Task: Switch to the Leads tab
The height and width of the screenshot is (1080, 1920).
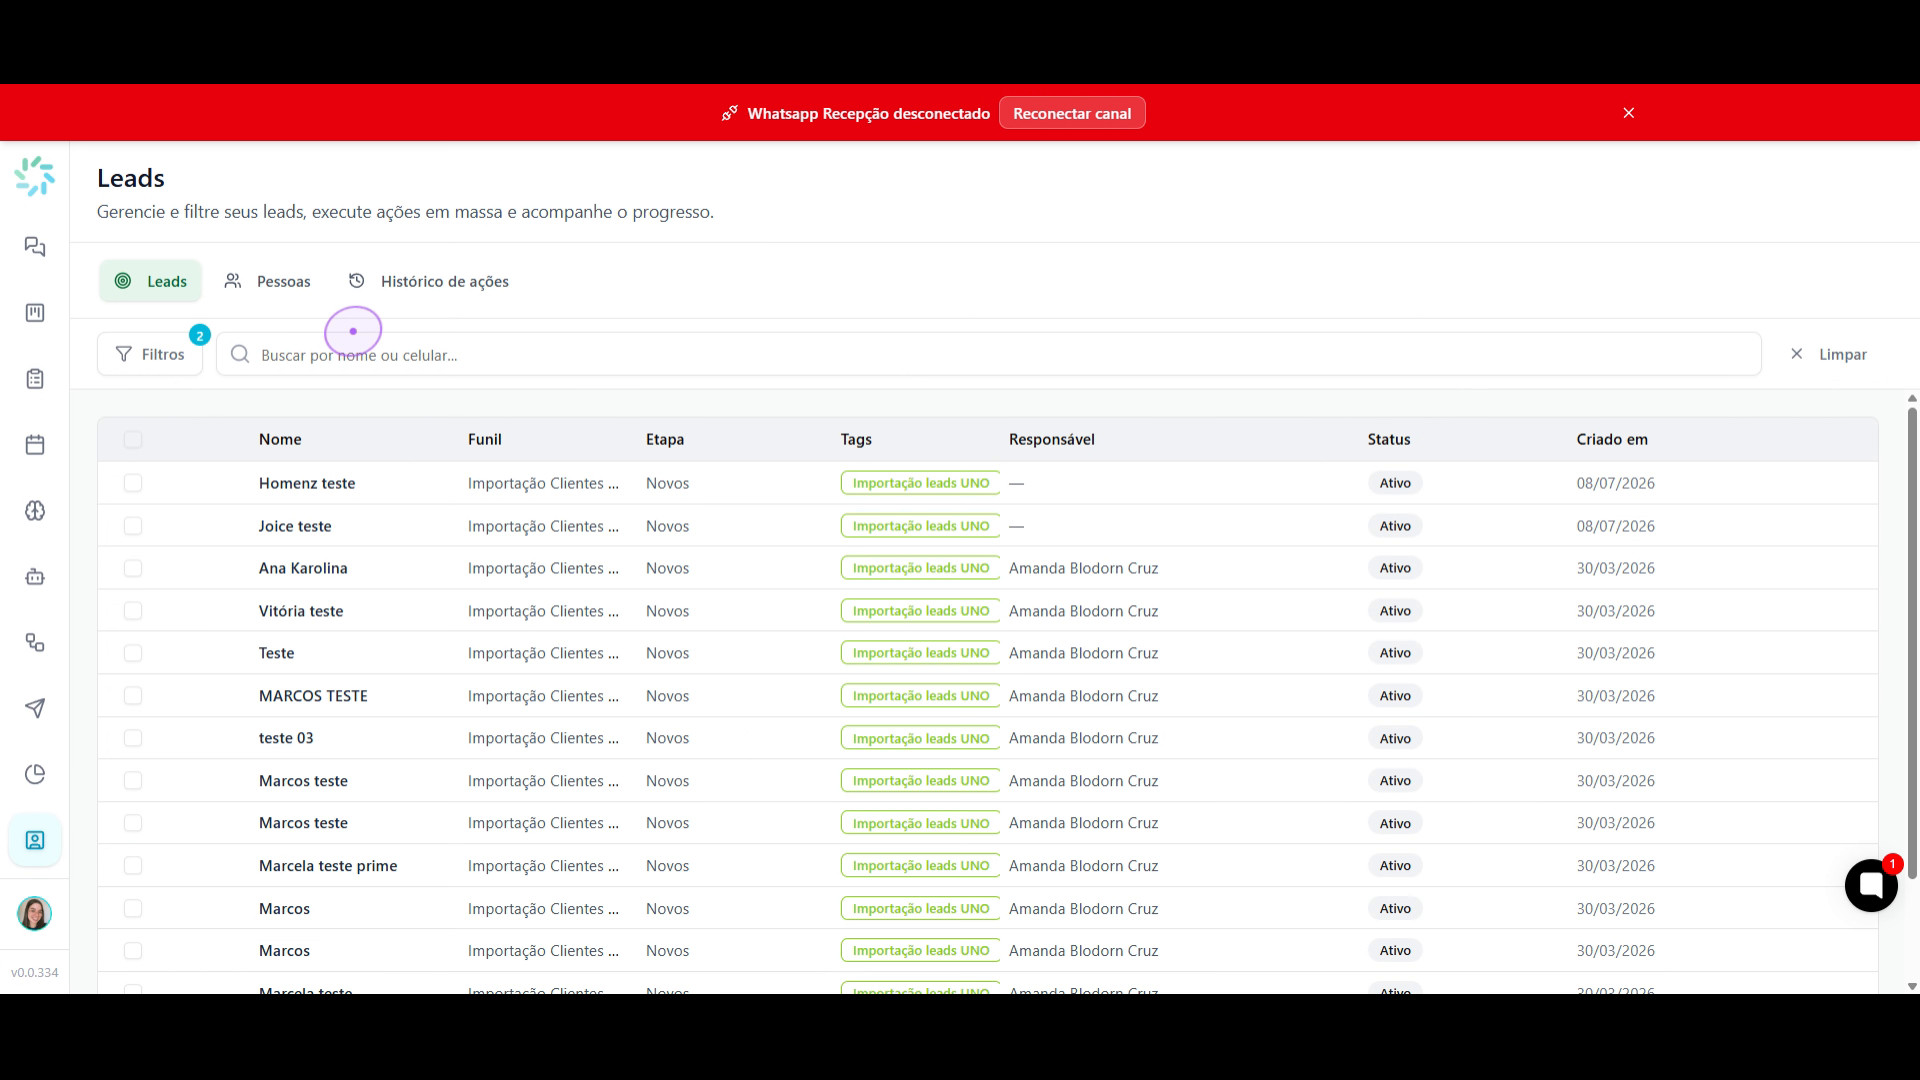Action: pyautogui.click(x=150, y=281)
